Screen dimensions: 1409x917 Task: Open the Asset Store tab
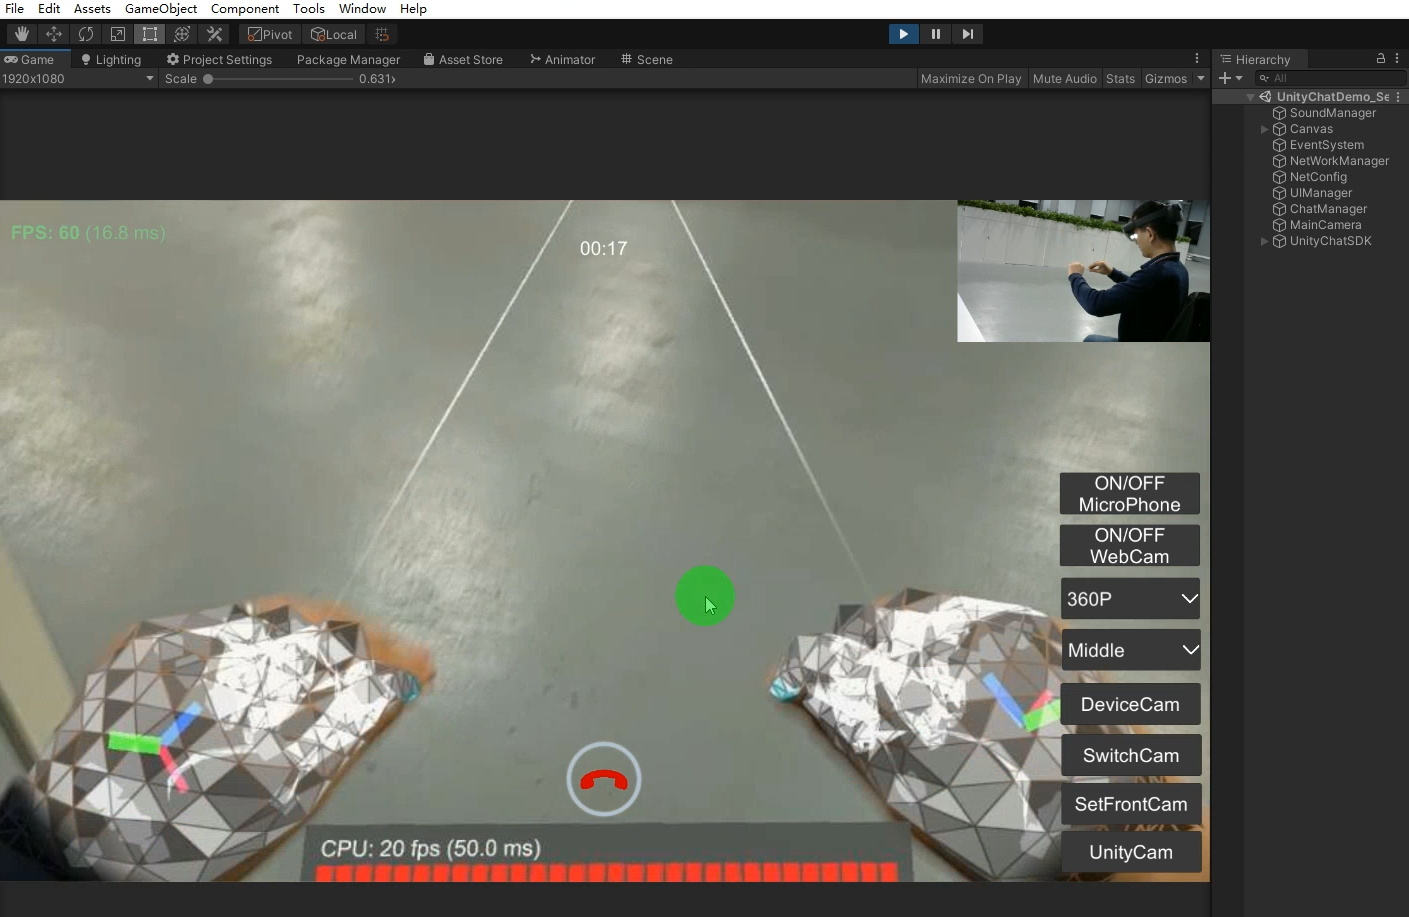(x=463, y=60)
